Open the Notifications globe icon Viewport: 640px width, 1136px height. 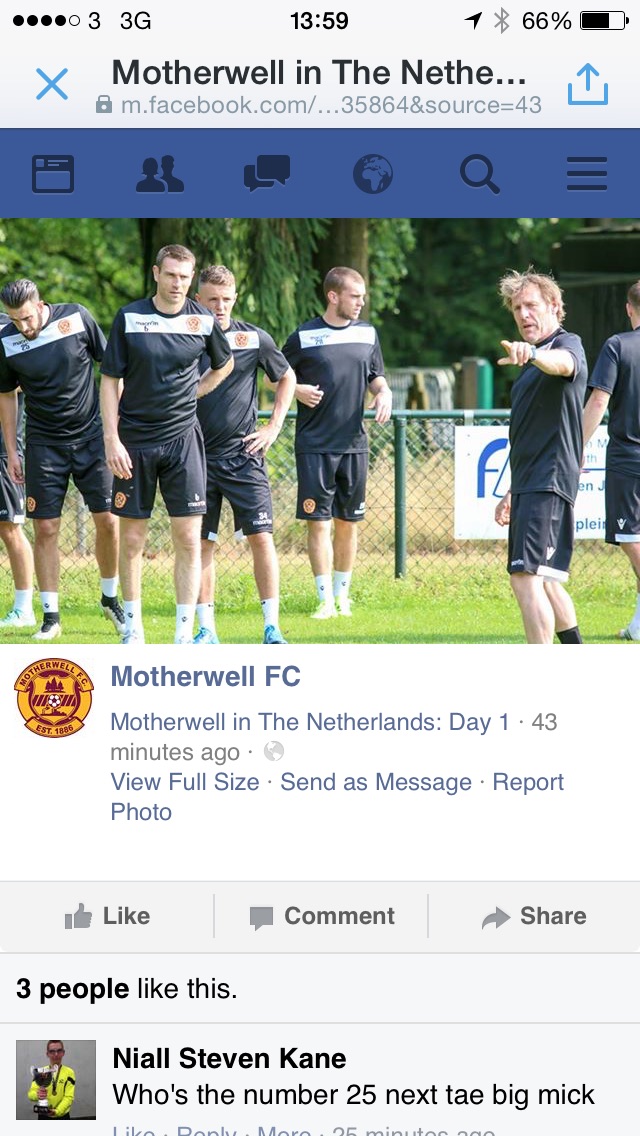(x=373, y=174)
